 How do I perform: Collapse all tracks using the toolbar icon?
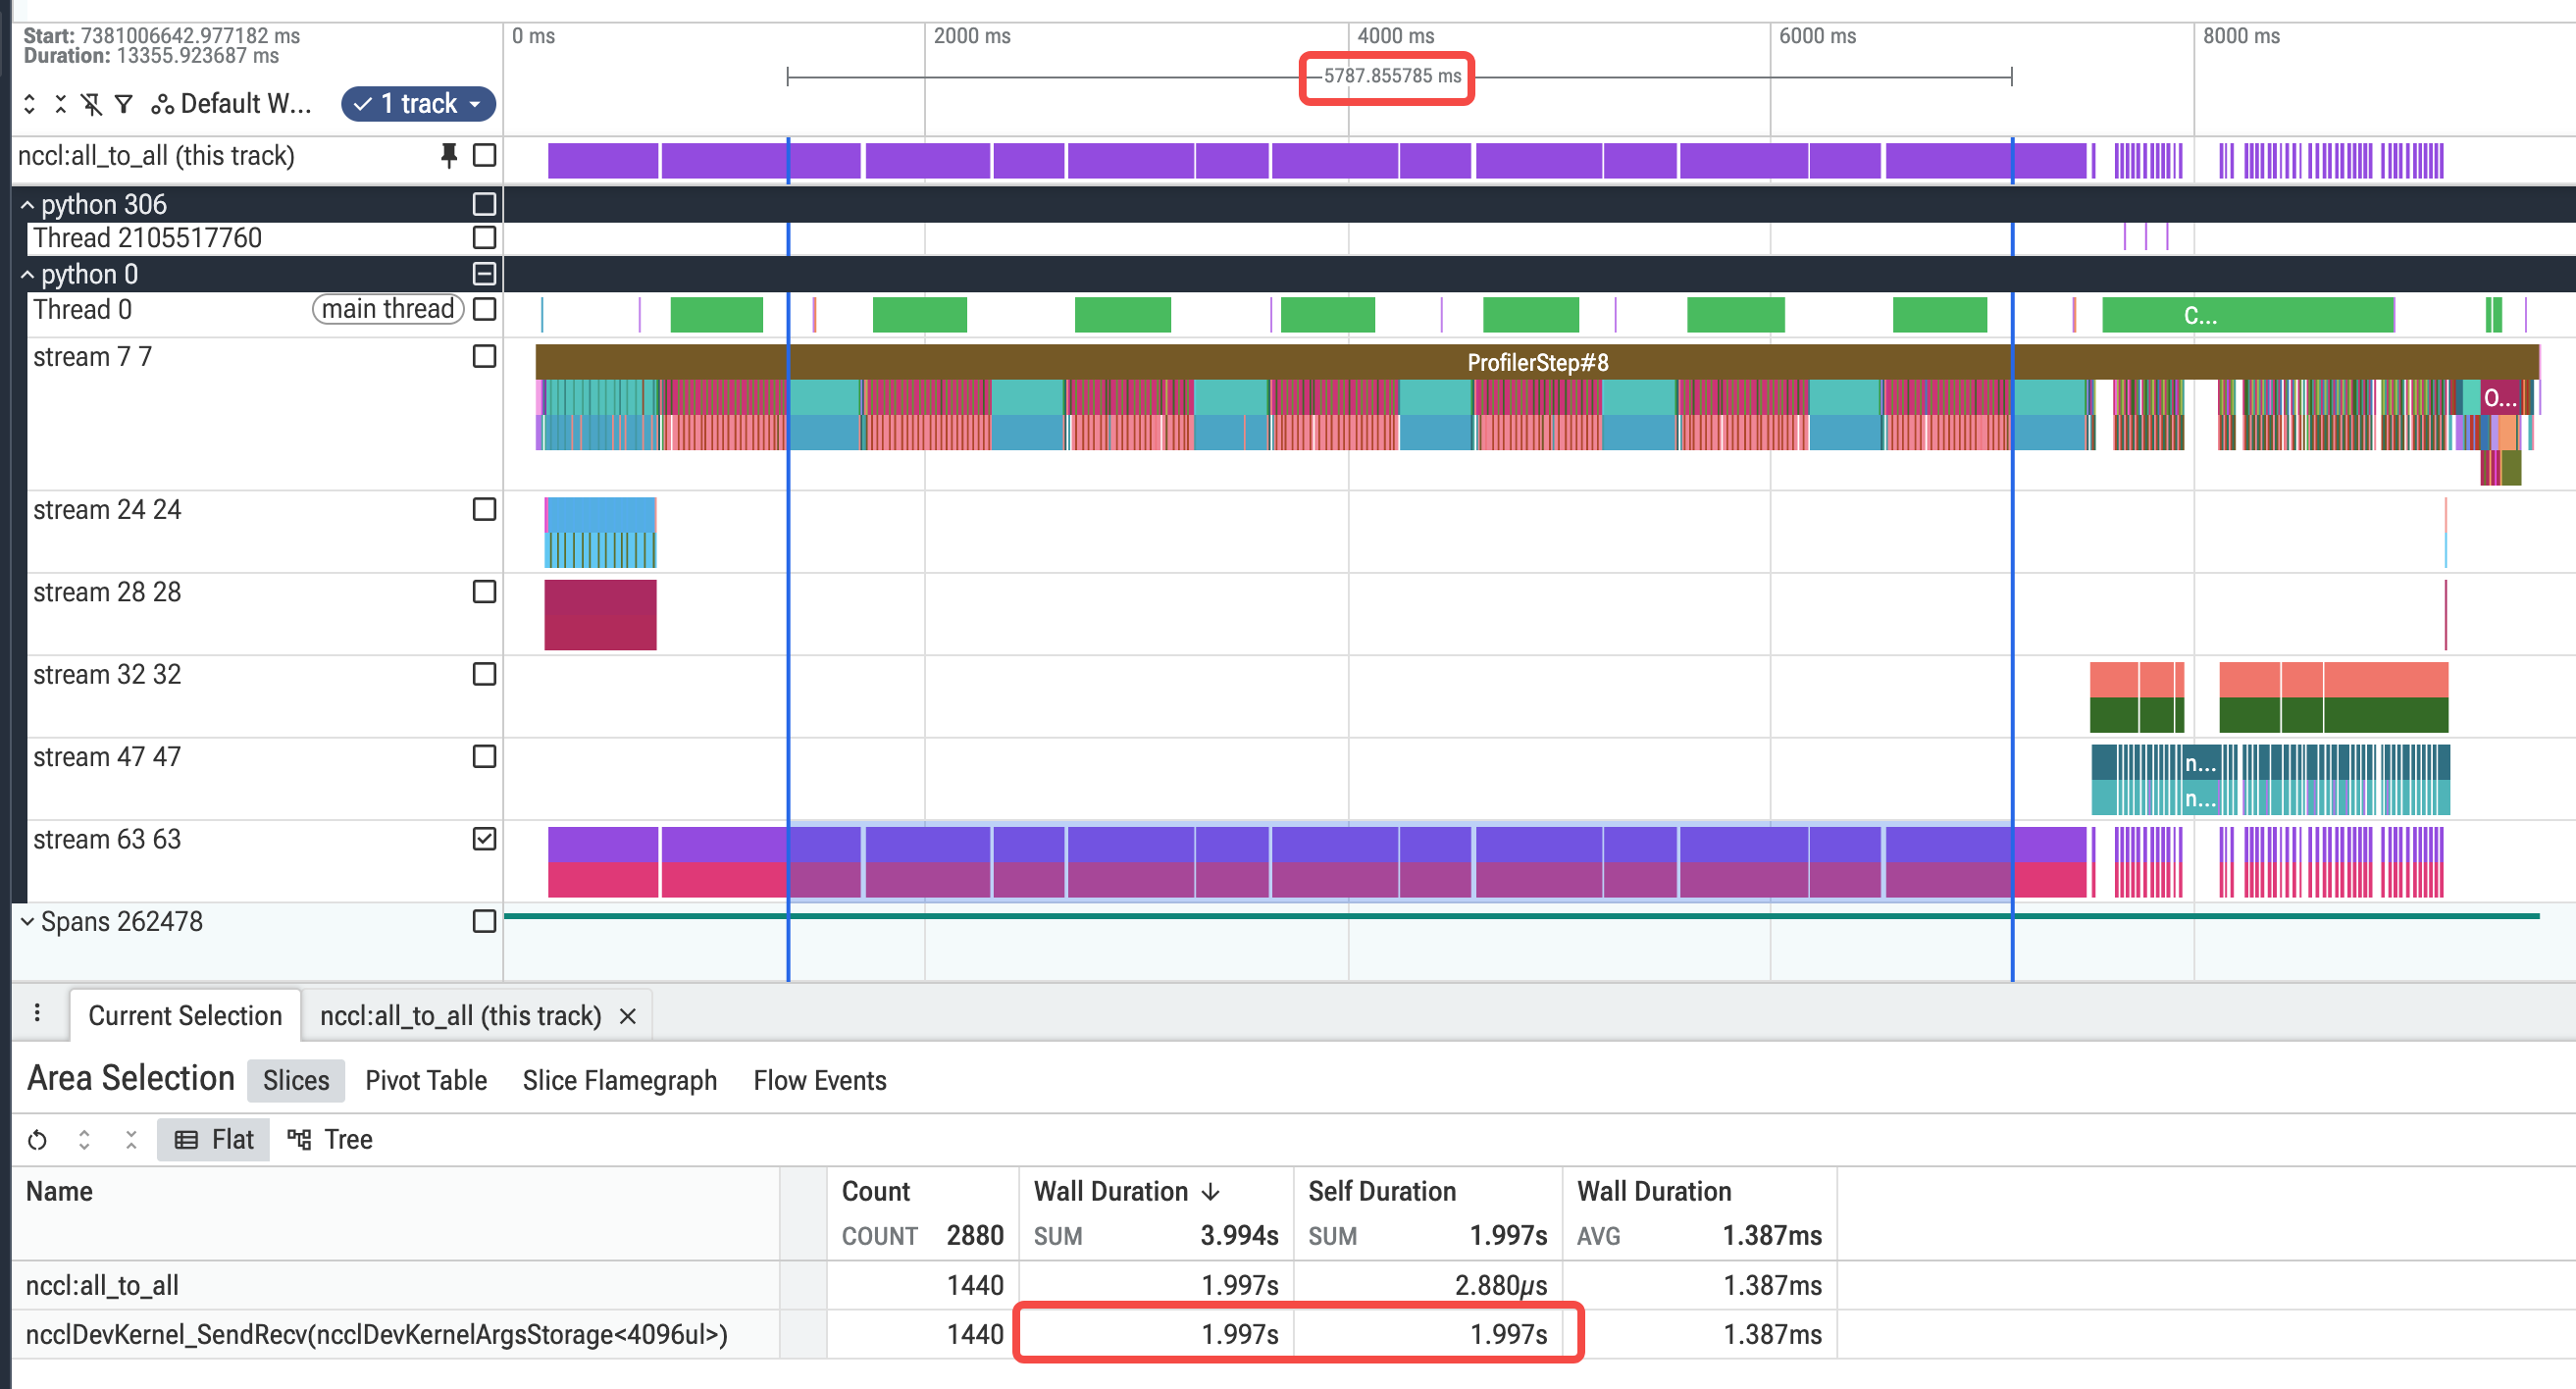coord(61,103)
